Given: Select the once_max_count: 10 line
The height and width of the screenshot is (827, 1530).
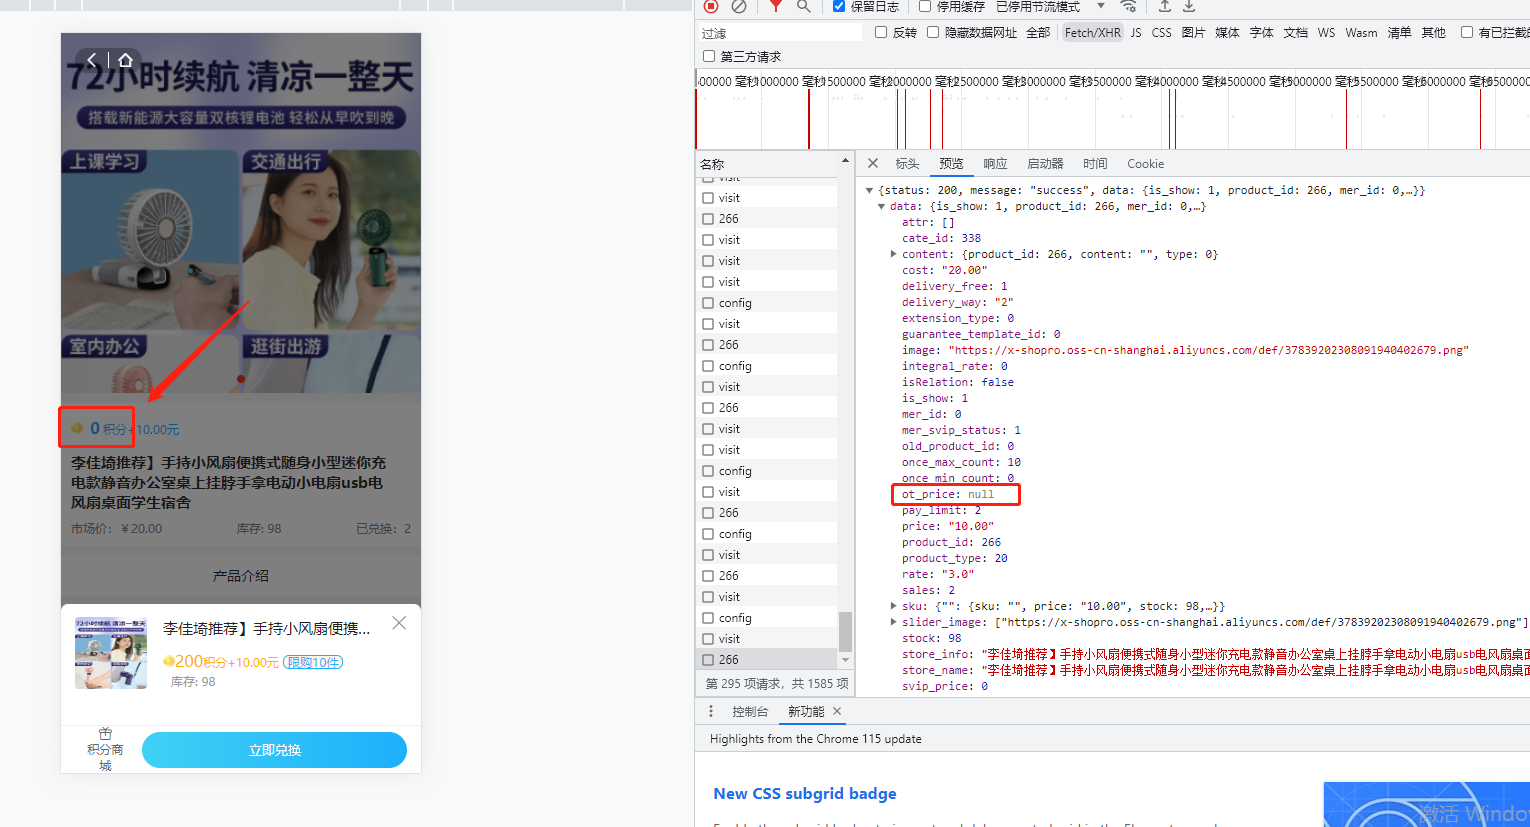Looking at the screenshot, I should (961, 462).
